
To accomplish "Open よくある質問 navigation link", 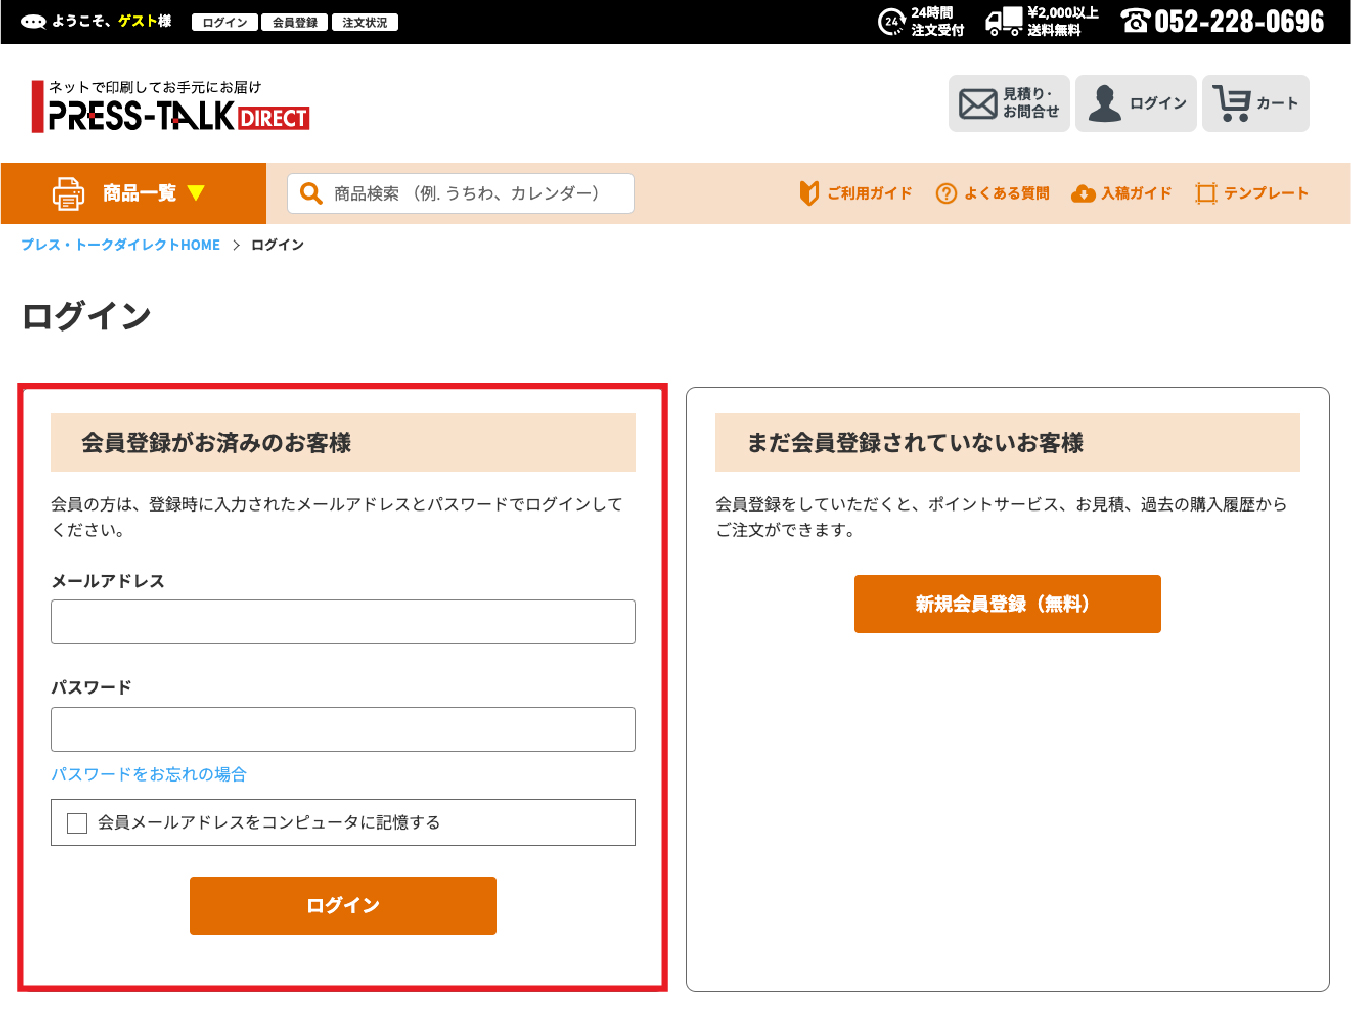I will [1006, 193].
